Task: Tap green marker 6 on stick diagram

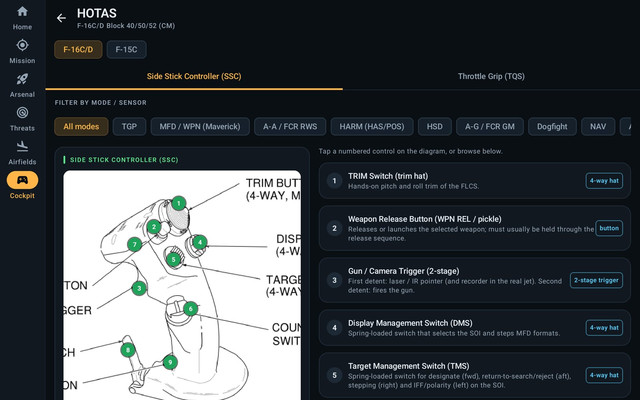Action: click(x=191, y=309)
